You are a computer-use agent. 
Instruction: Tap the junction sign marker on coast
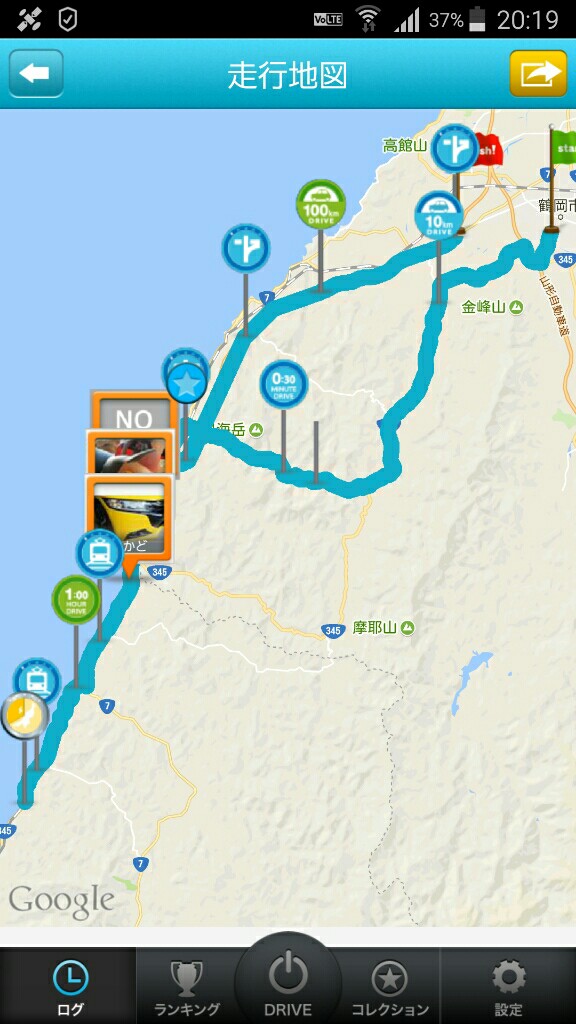click(246, 248)
